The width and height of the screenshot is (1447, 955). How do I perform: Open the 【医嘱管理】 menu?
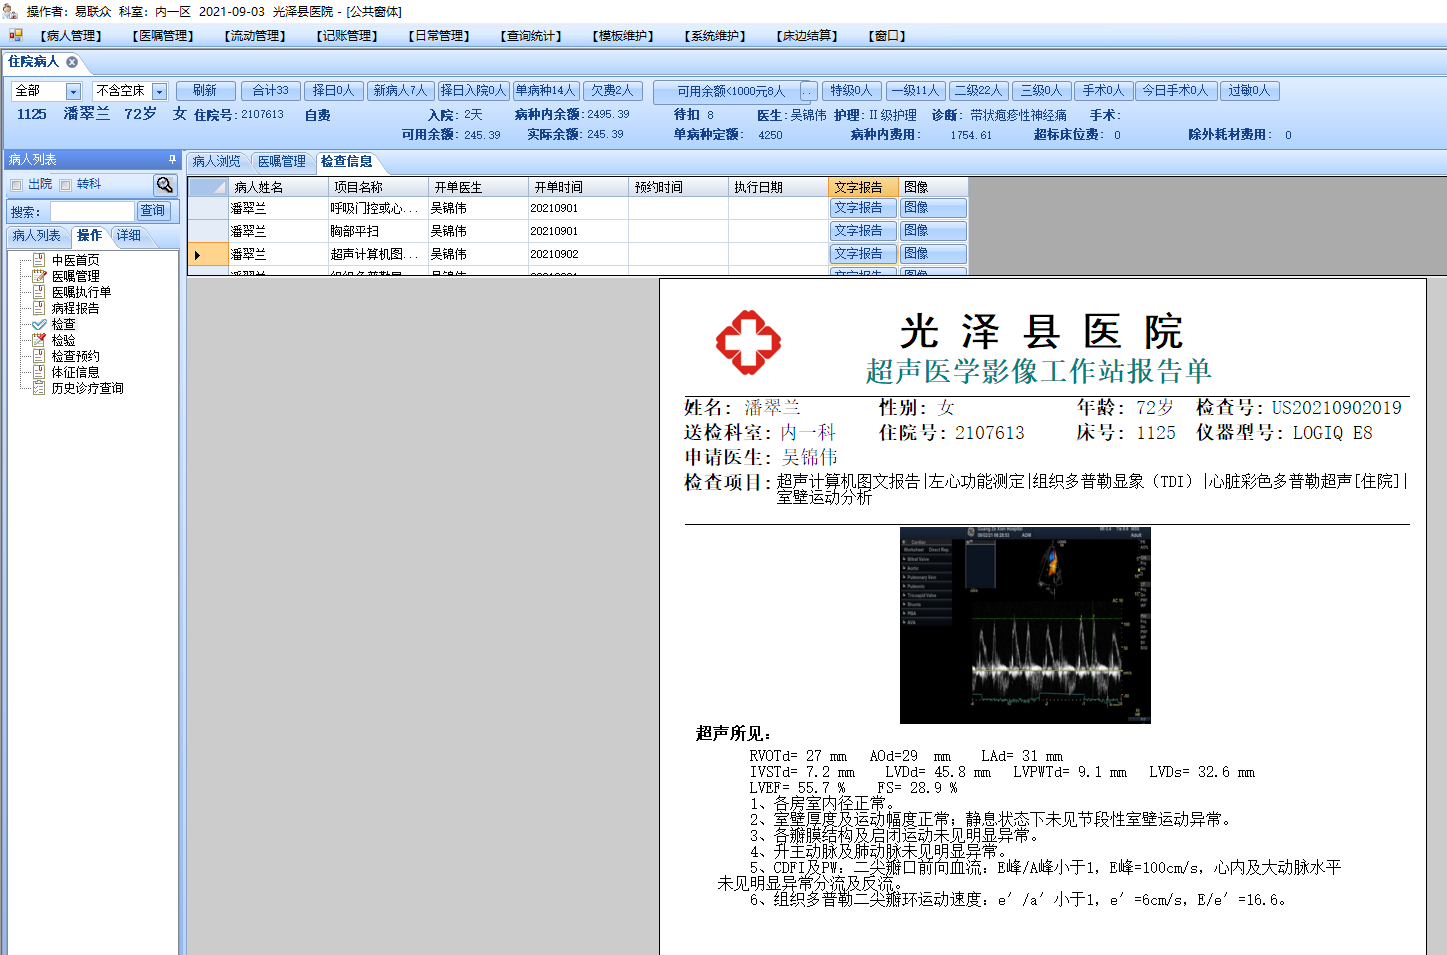(x=163, y=36)
